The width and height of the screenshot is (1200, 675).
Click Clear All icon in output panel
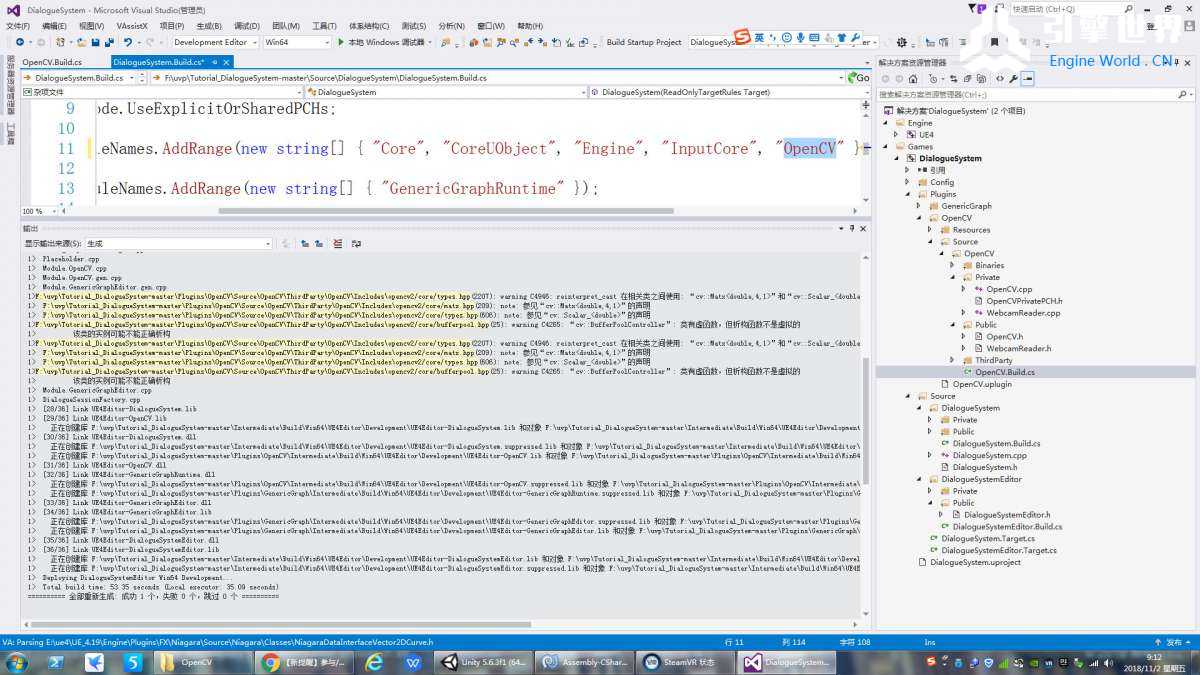click(x=338, y=243)
